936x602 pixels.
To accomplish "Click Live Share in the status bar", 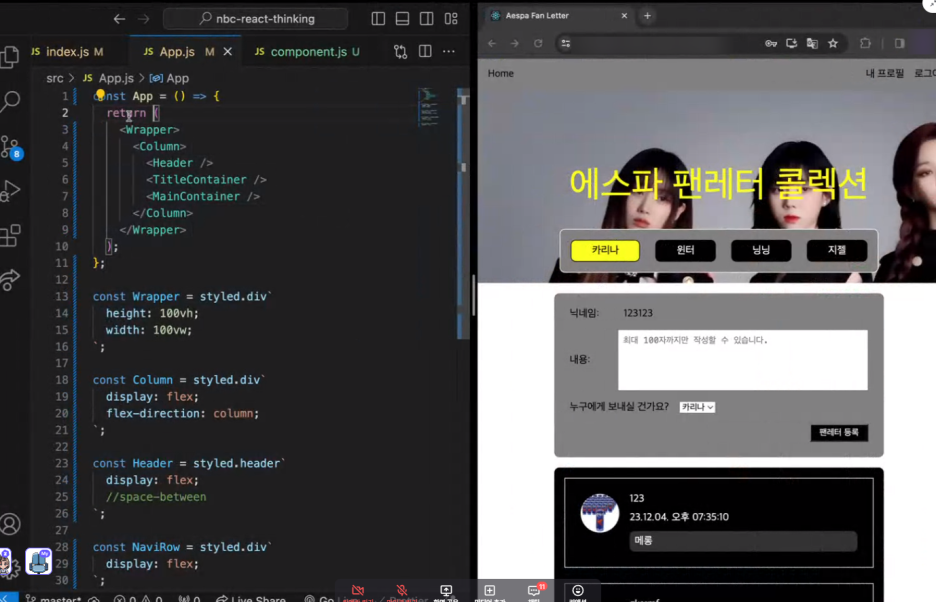I will 251,598.
